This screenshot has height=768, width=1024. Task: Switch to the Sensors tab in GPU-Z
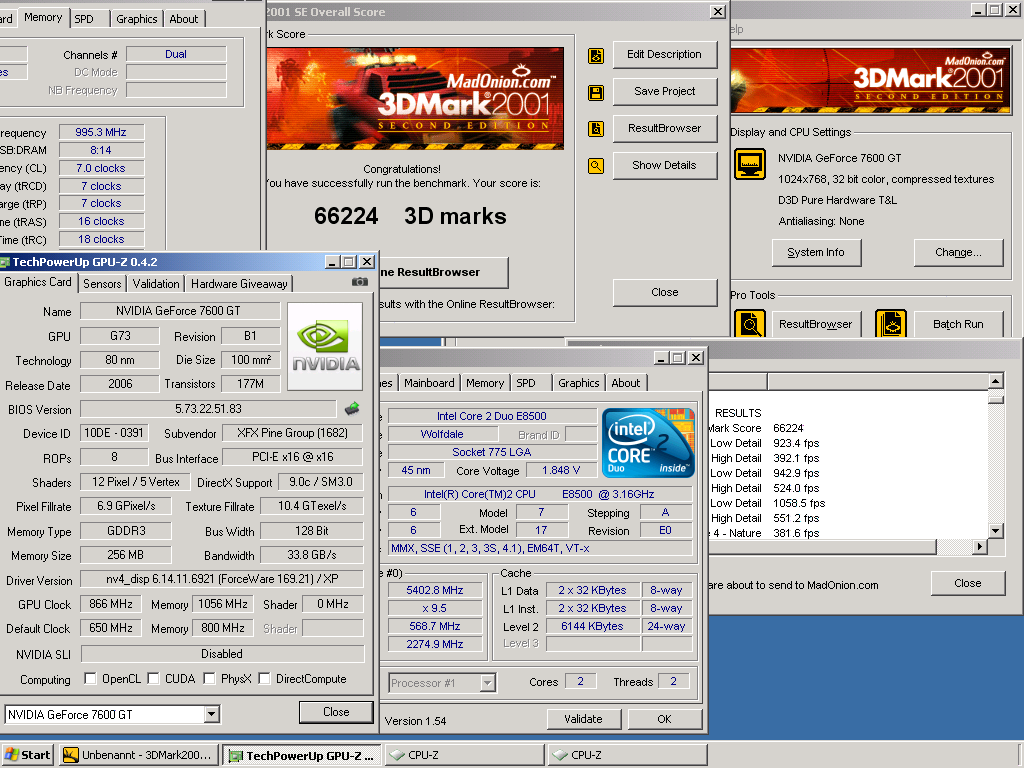102,283
